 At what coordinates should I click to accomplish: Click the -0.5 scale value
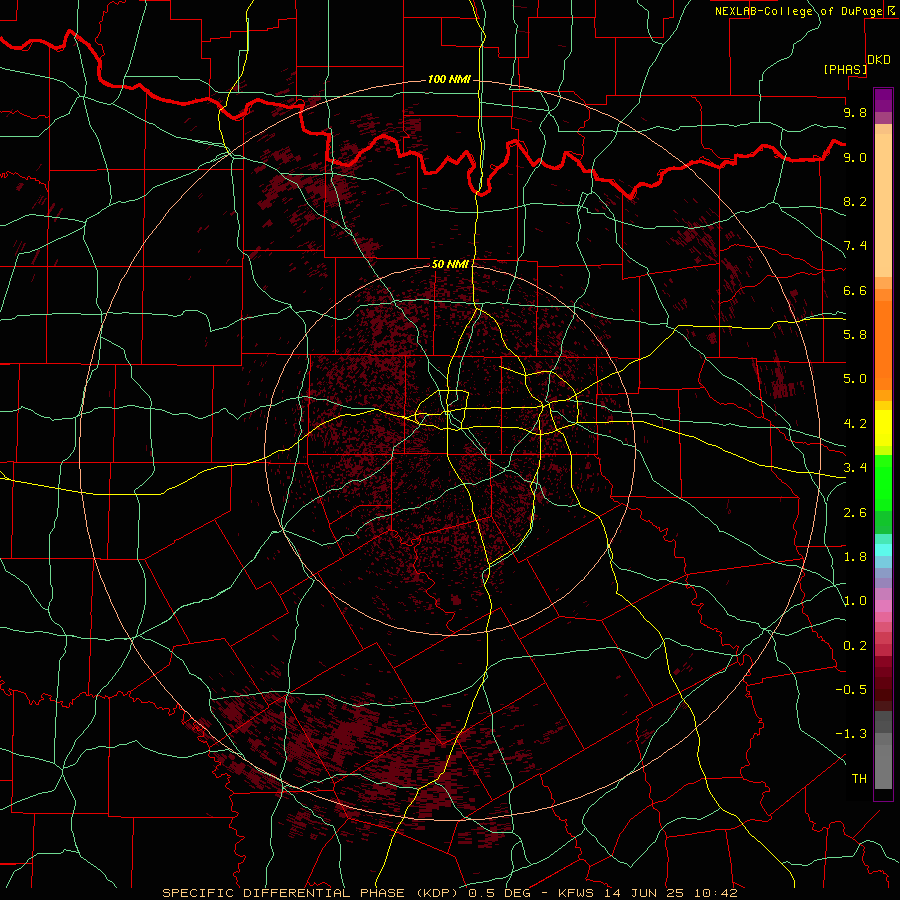point(851,690)
